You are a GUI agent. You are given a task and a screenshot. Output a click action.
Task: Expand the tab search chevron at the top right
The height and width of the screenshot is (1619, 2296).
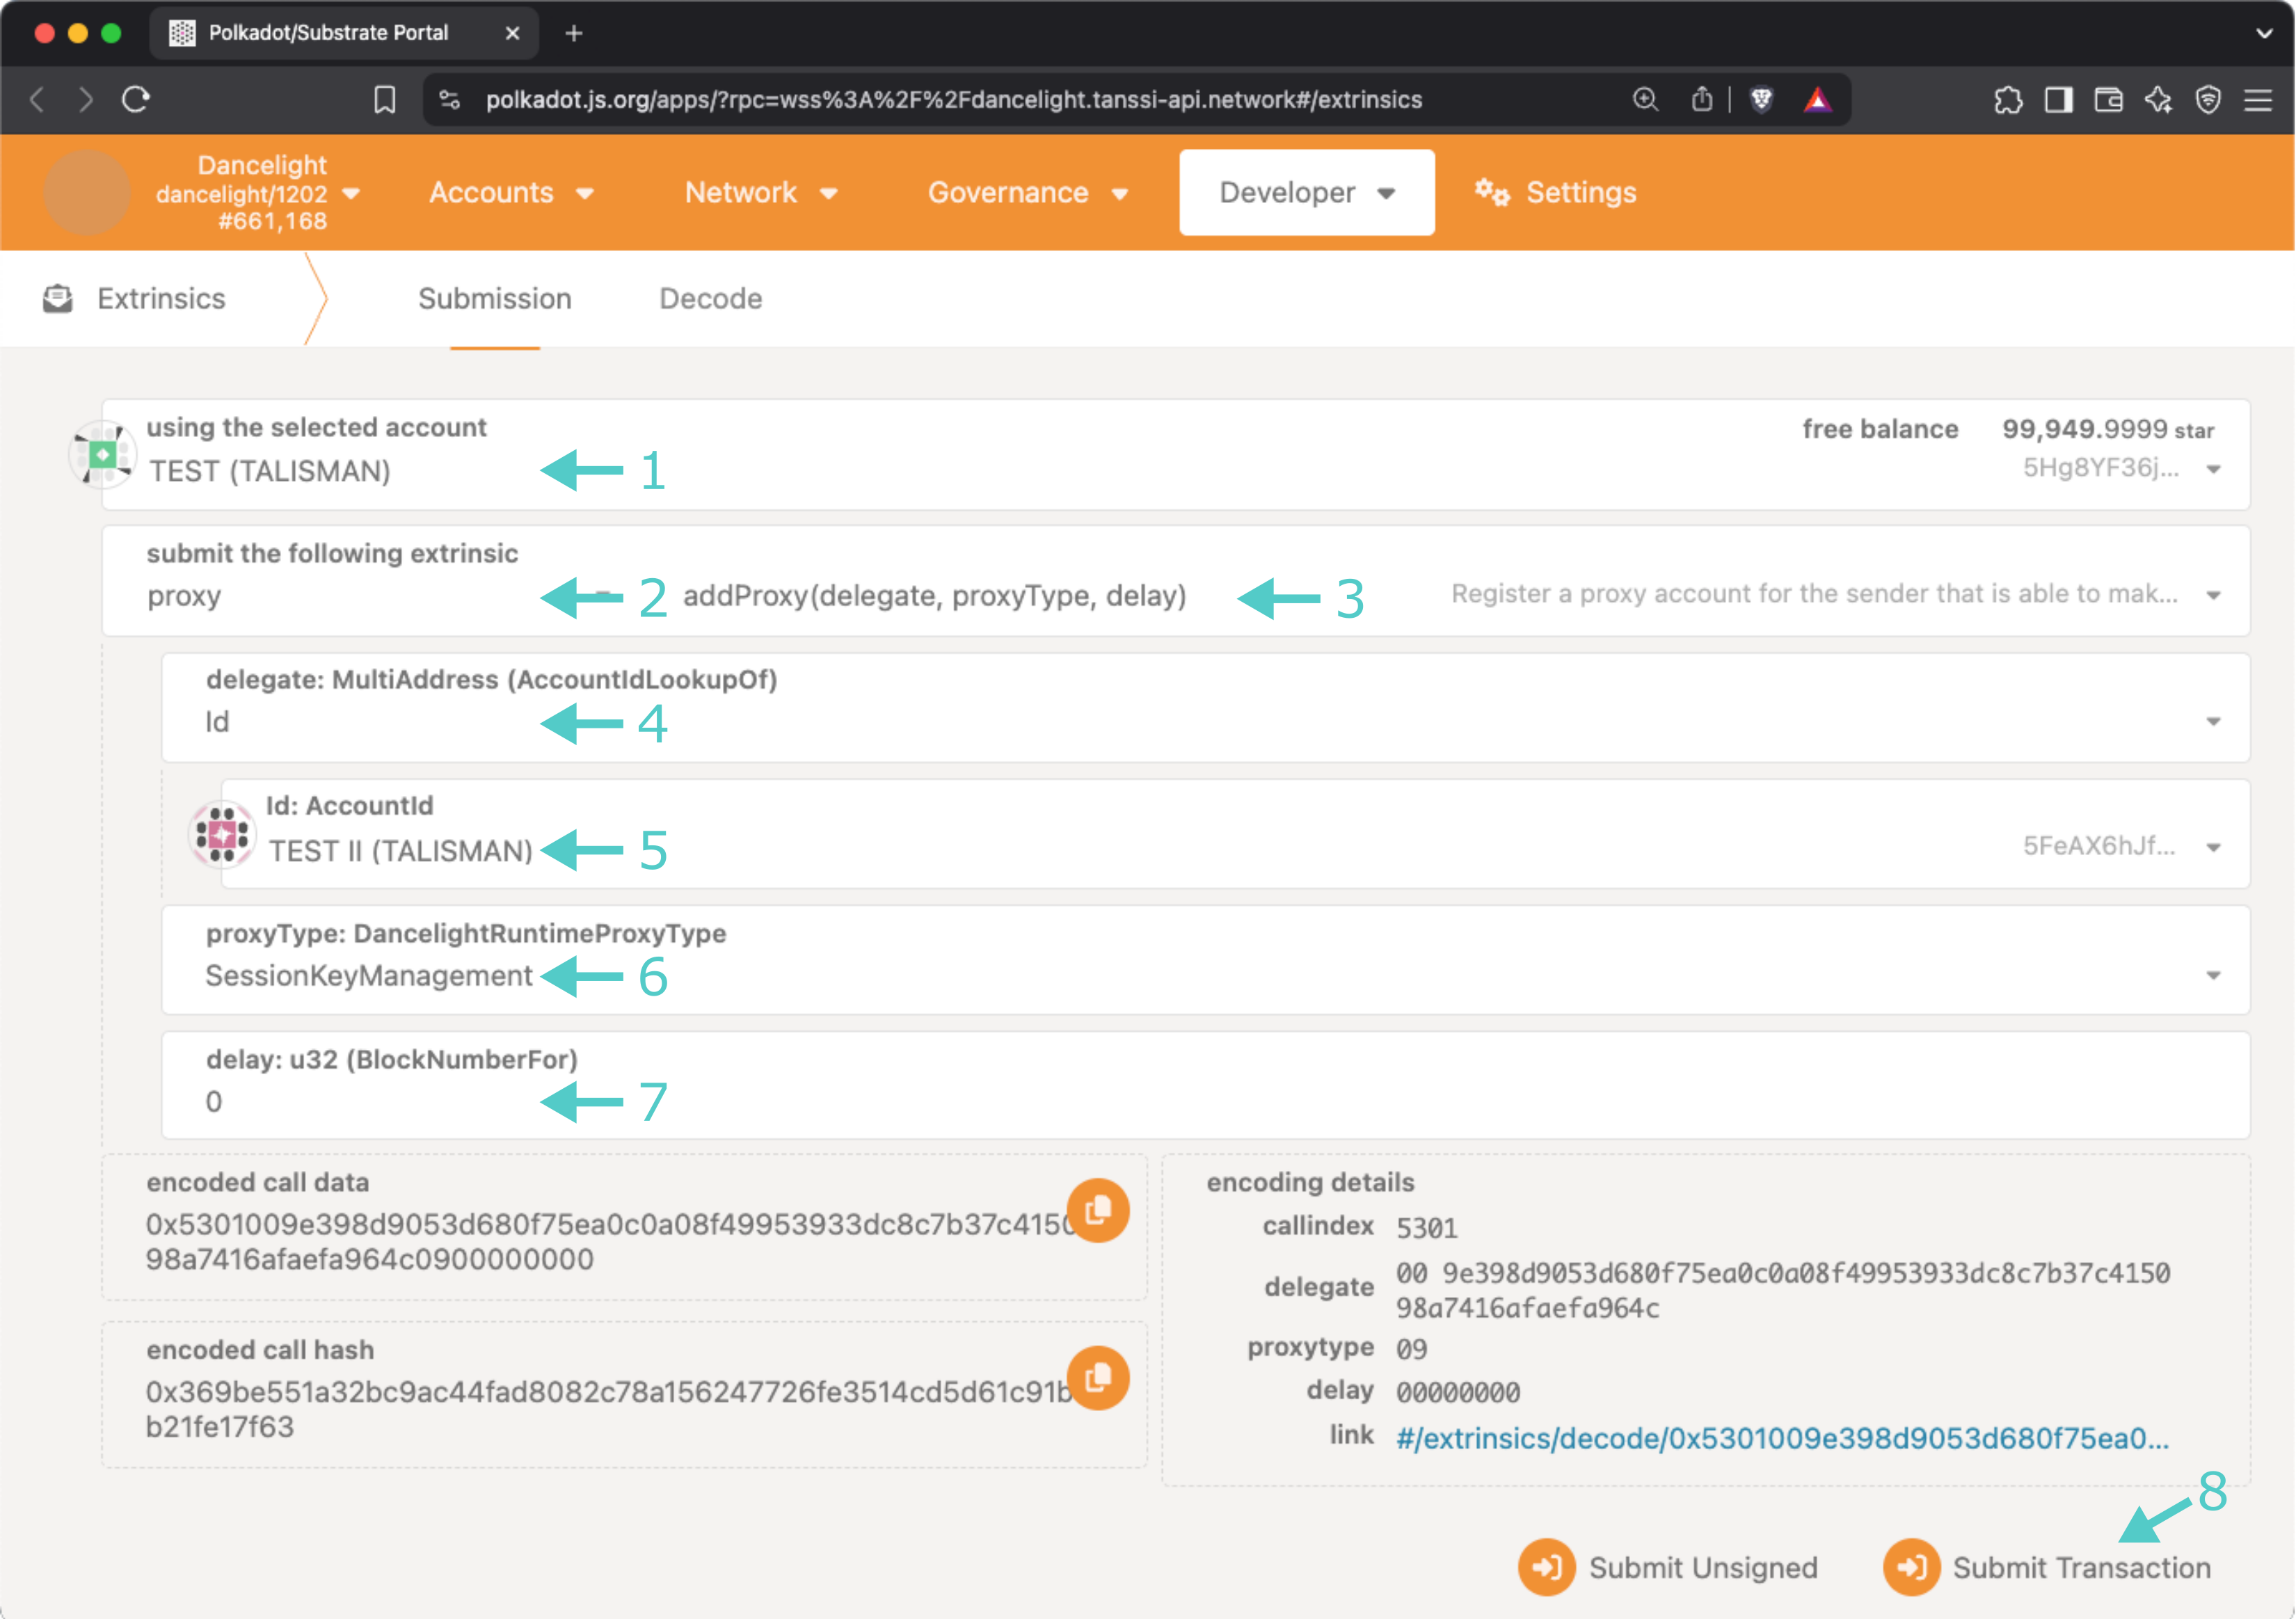2265,33
